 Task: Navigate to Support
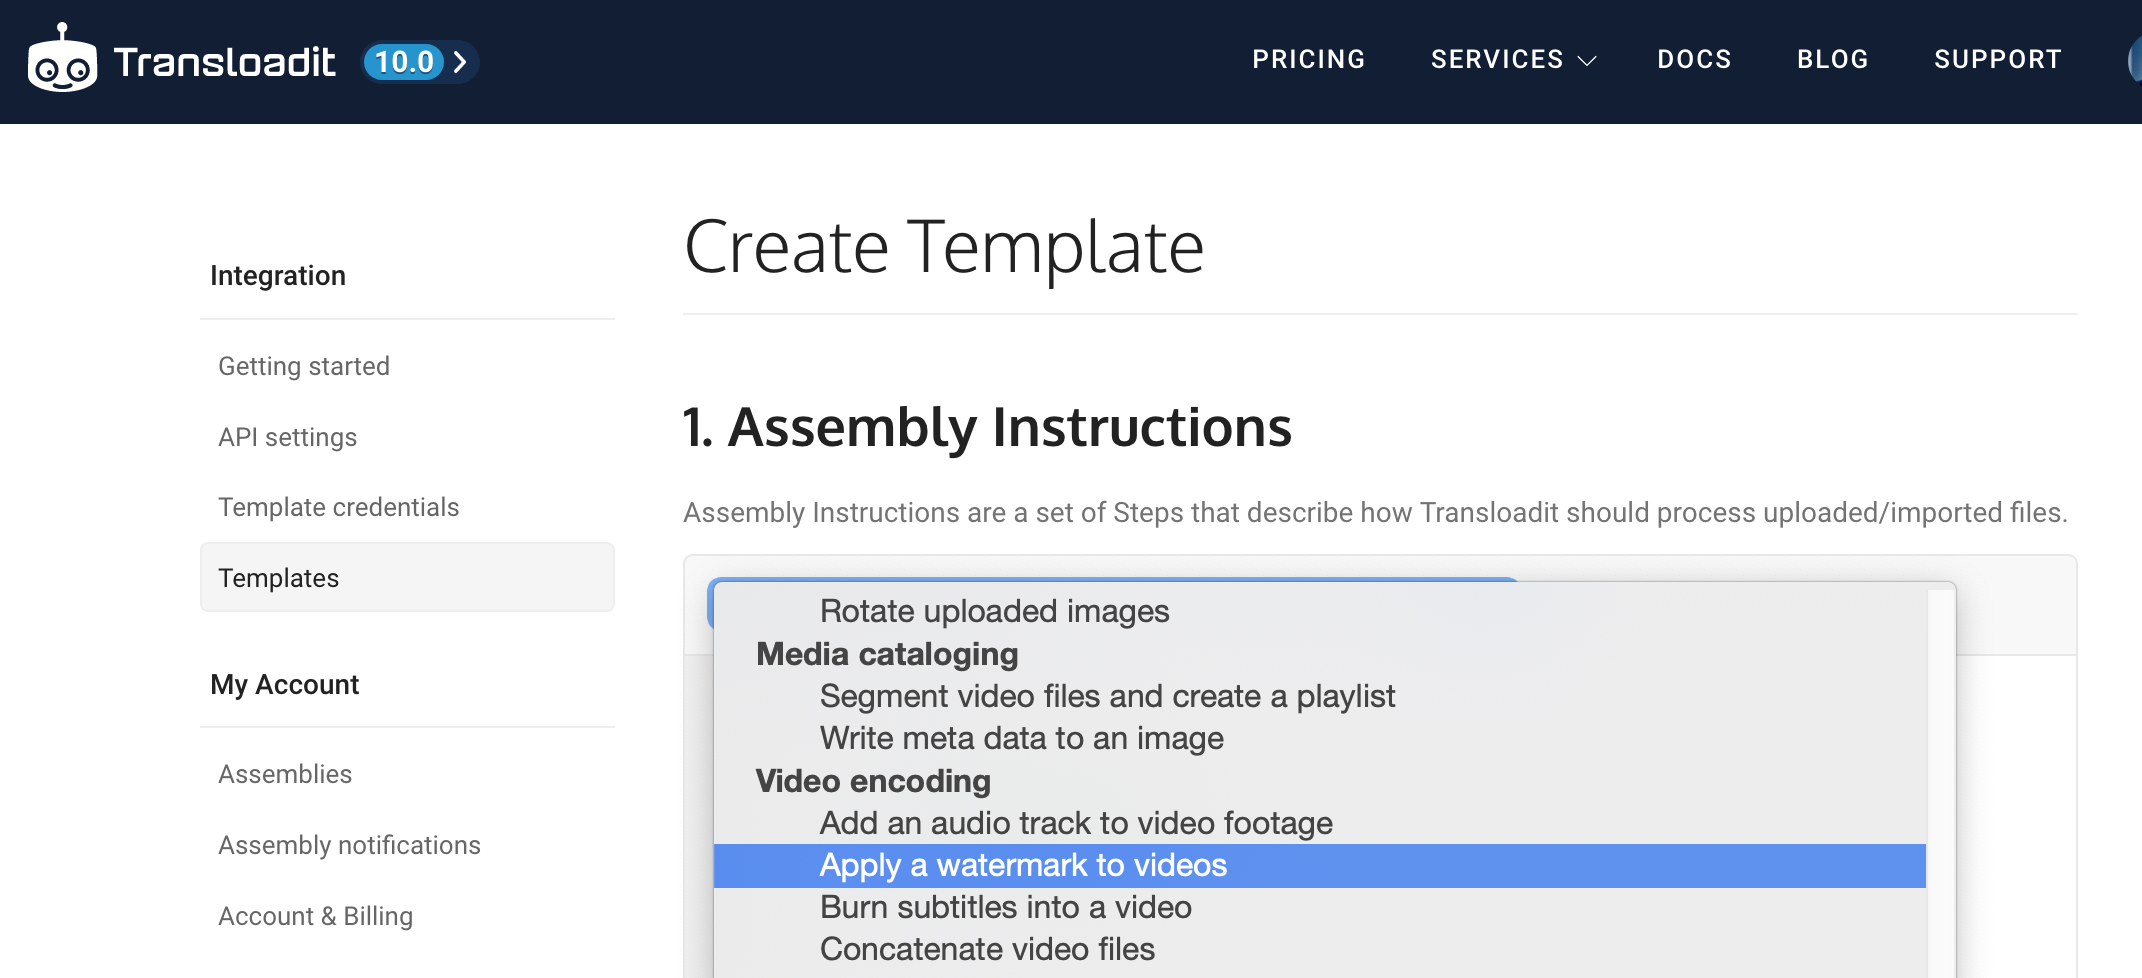(1997, 60)
